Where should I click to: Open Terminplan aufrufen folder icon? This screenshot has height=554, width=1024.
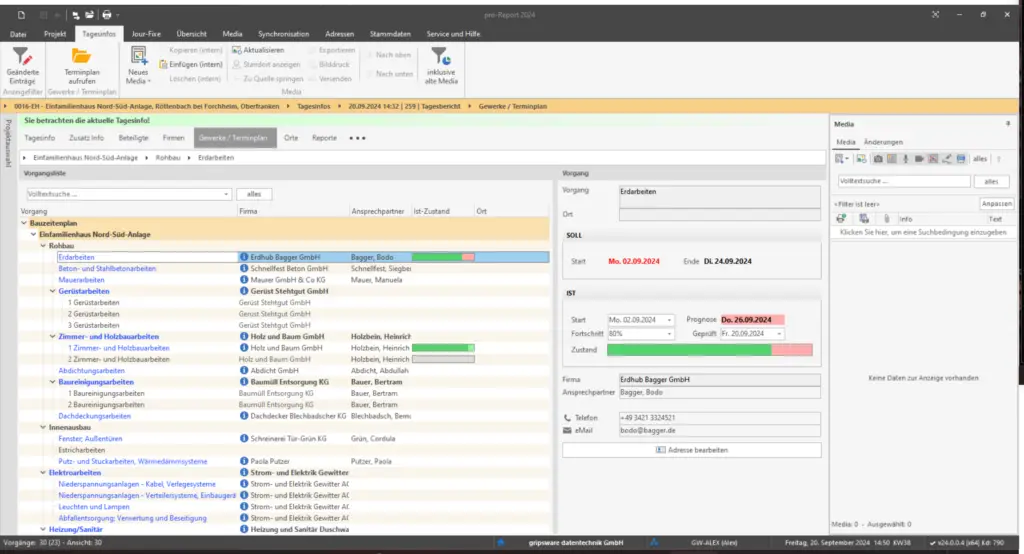click(82, 56)
